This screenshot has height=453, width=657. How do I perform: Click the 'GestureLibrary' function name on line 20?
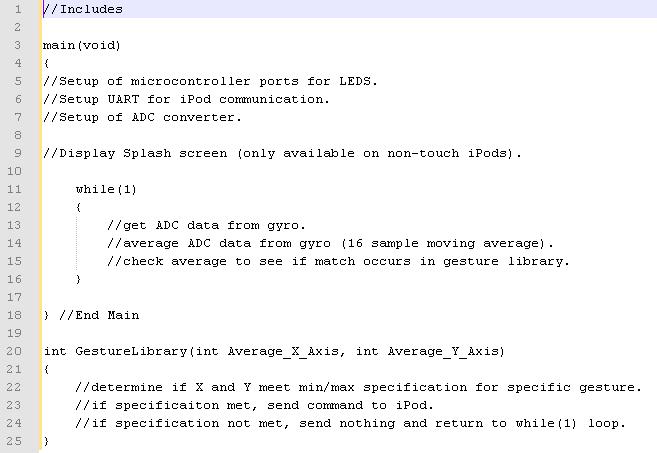point(131,351)
